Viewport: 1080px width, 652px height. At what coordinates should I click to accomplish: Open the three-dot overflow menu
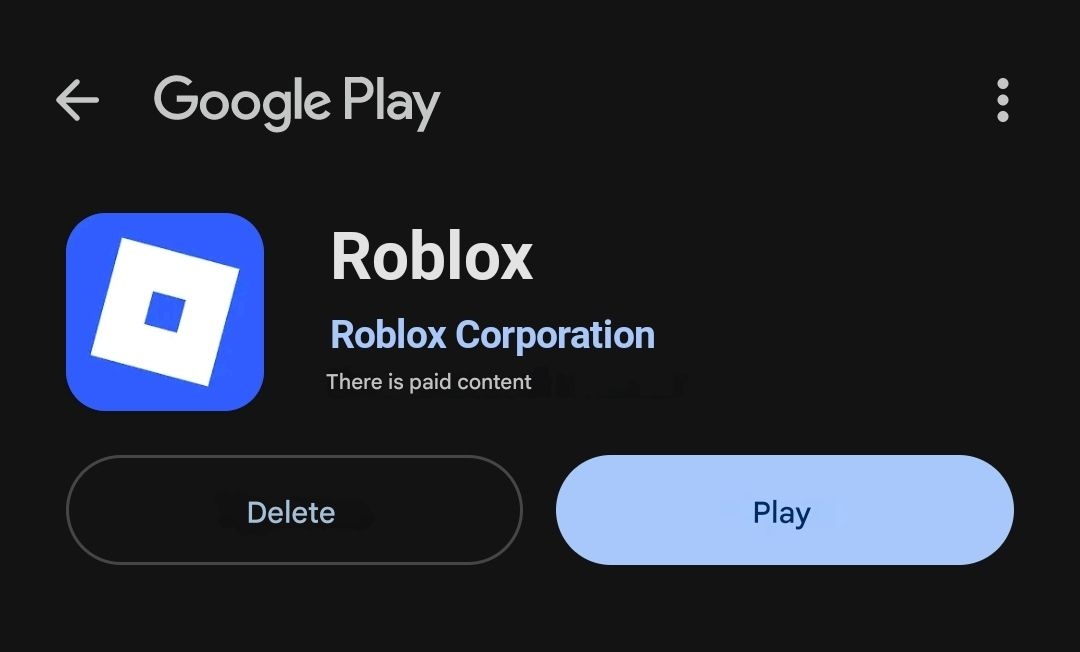point(1003,101)
